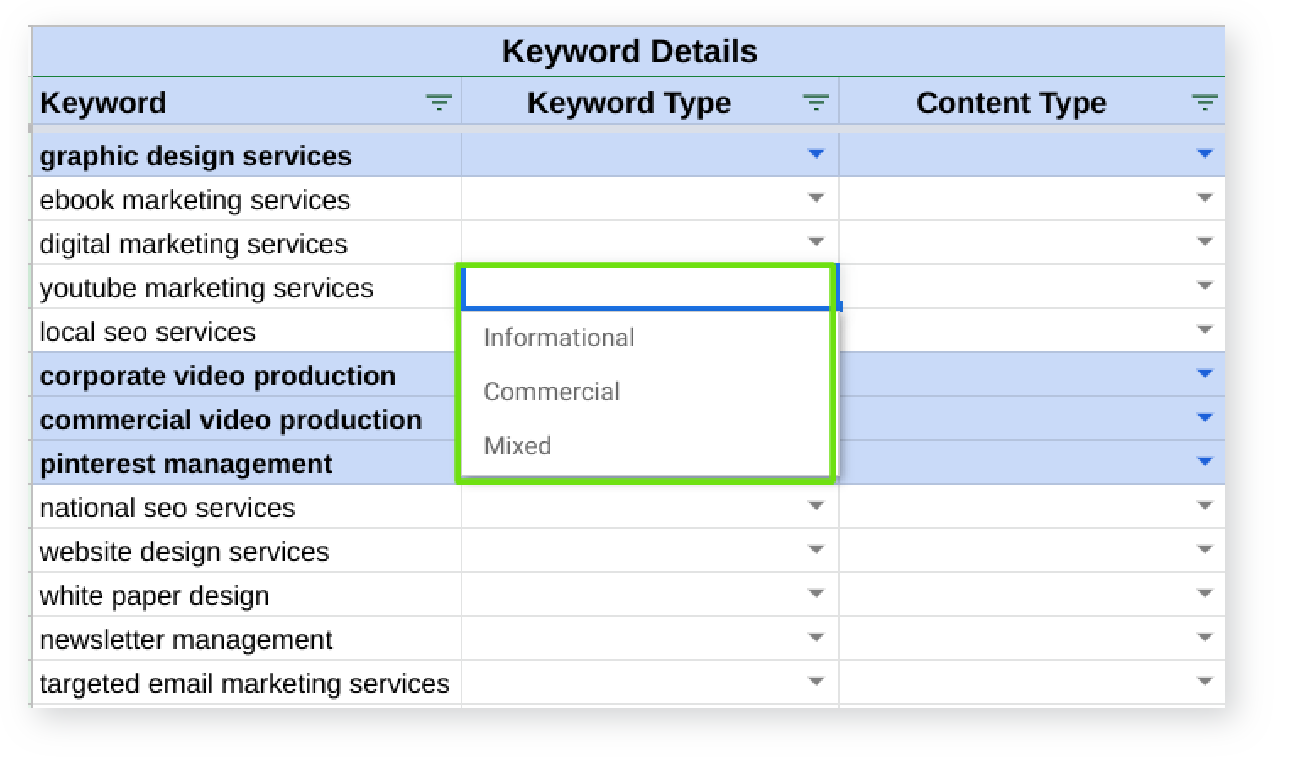
Task: Click the Keyword Type column filter icon
Action: [816, 103]
